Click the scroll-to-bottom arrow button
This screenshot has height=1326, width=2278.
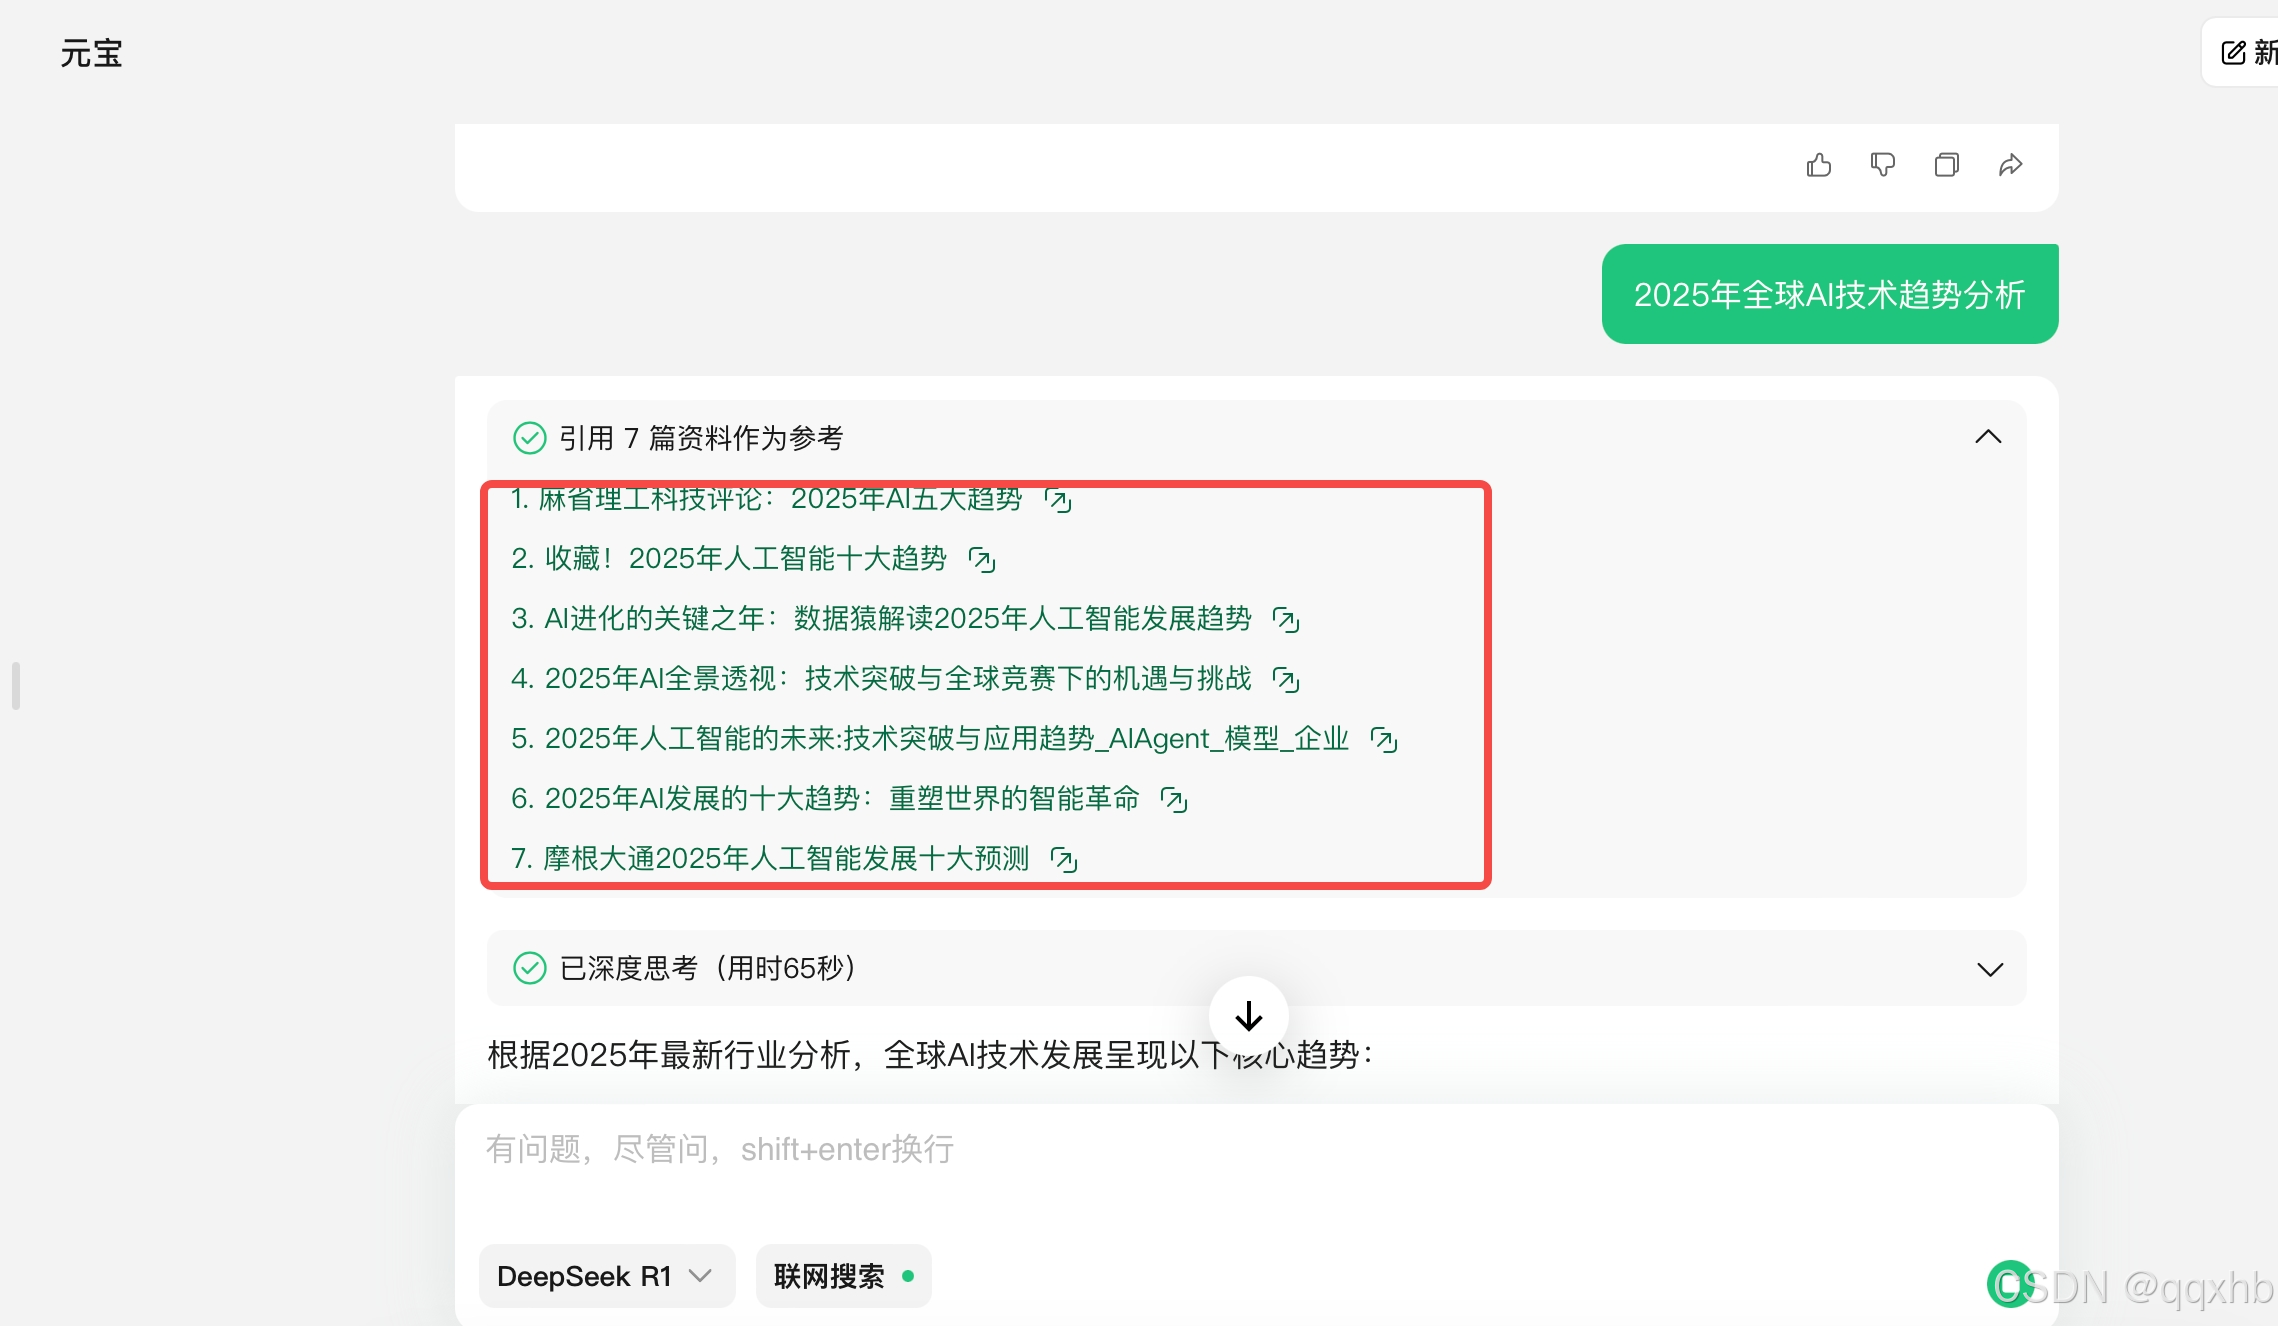tap(1248, 1017)
